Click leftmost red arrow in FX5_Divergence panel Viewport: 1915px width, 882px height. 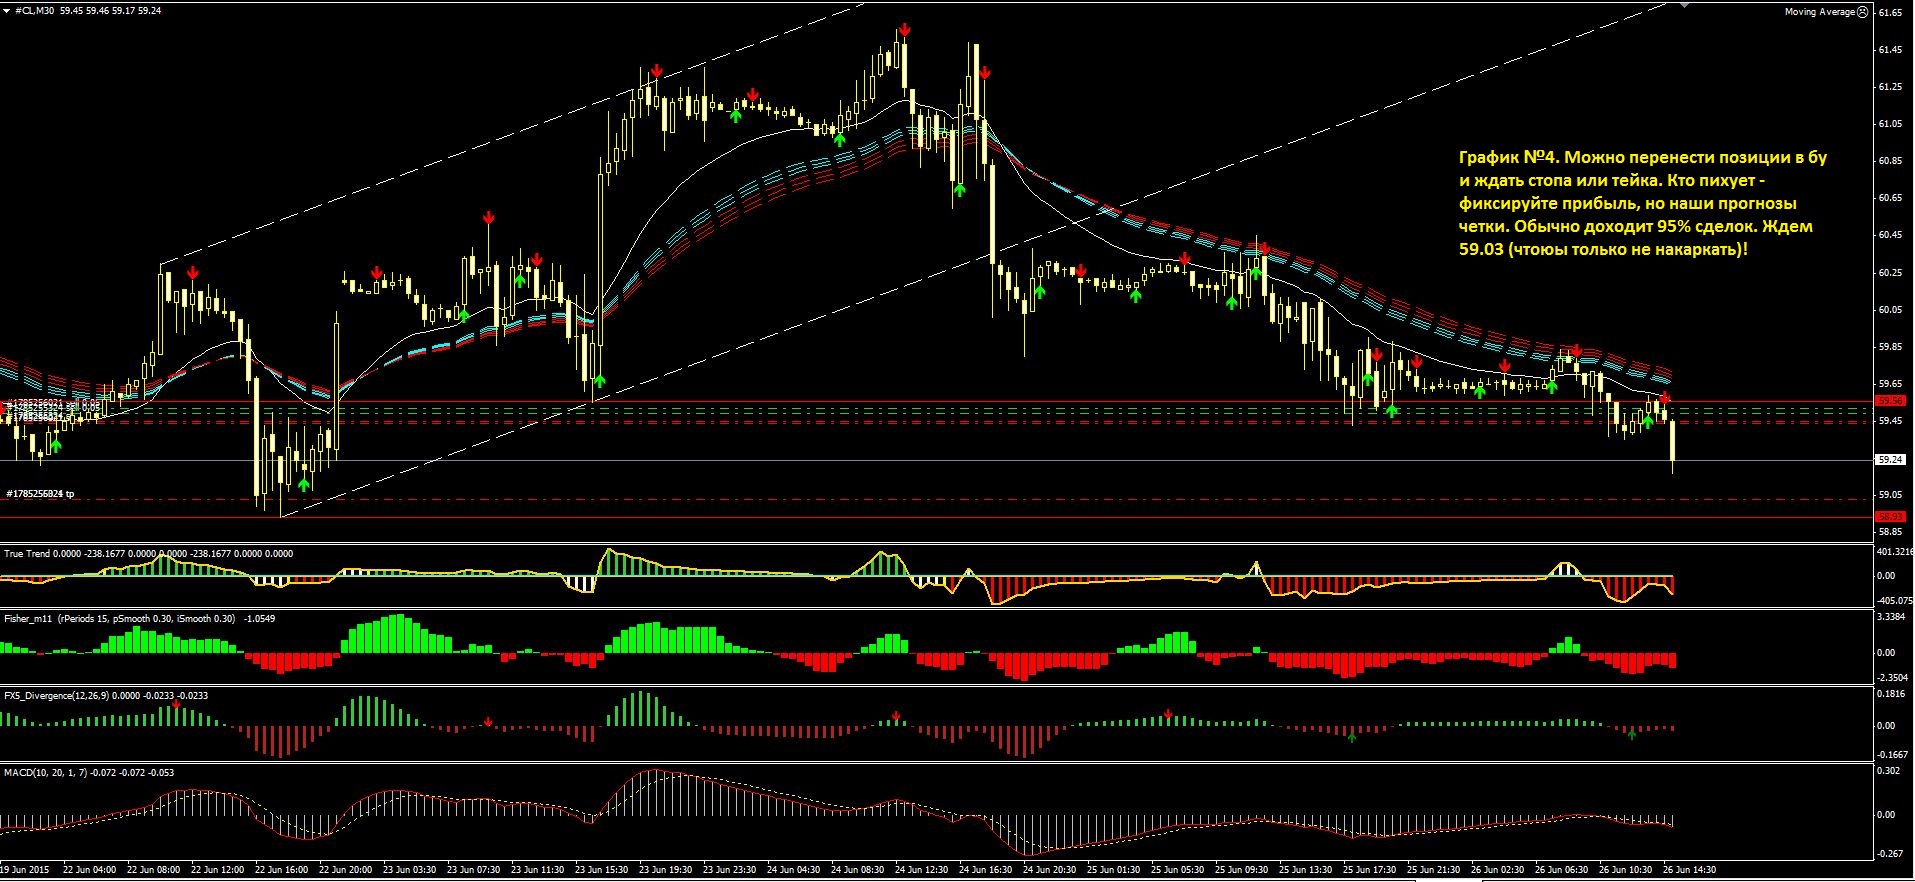click(176, 706)
